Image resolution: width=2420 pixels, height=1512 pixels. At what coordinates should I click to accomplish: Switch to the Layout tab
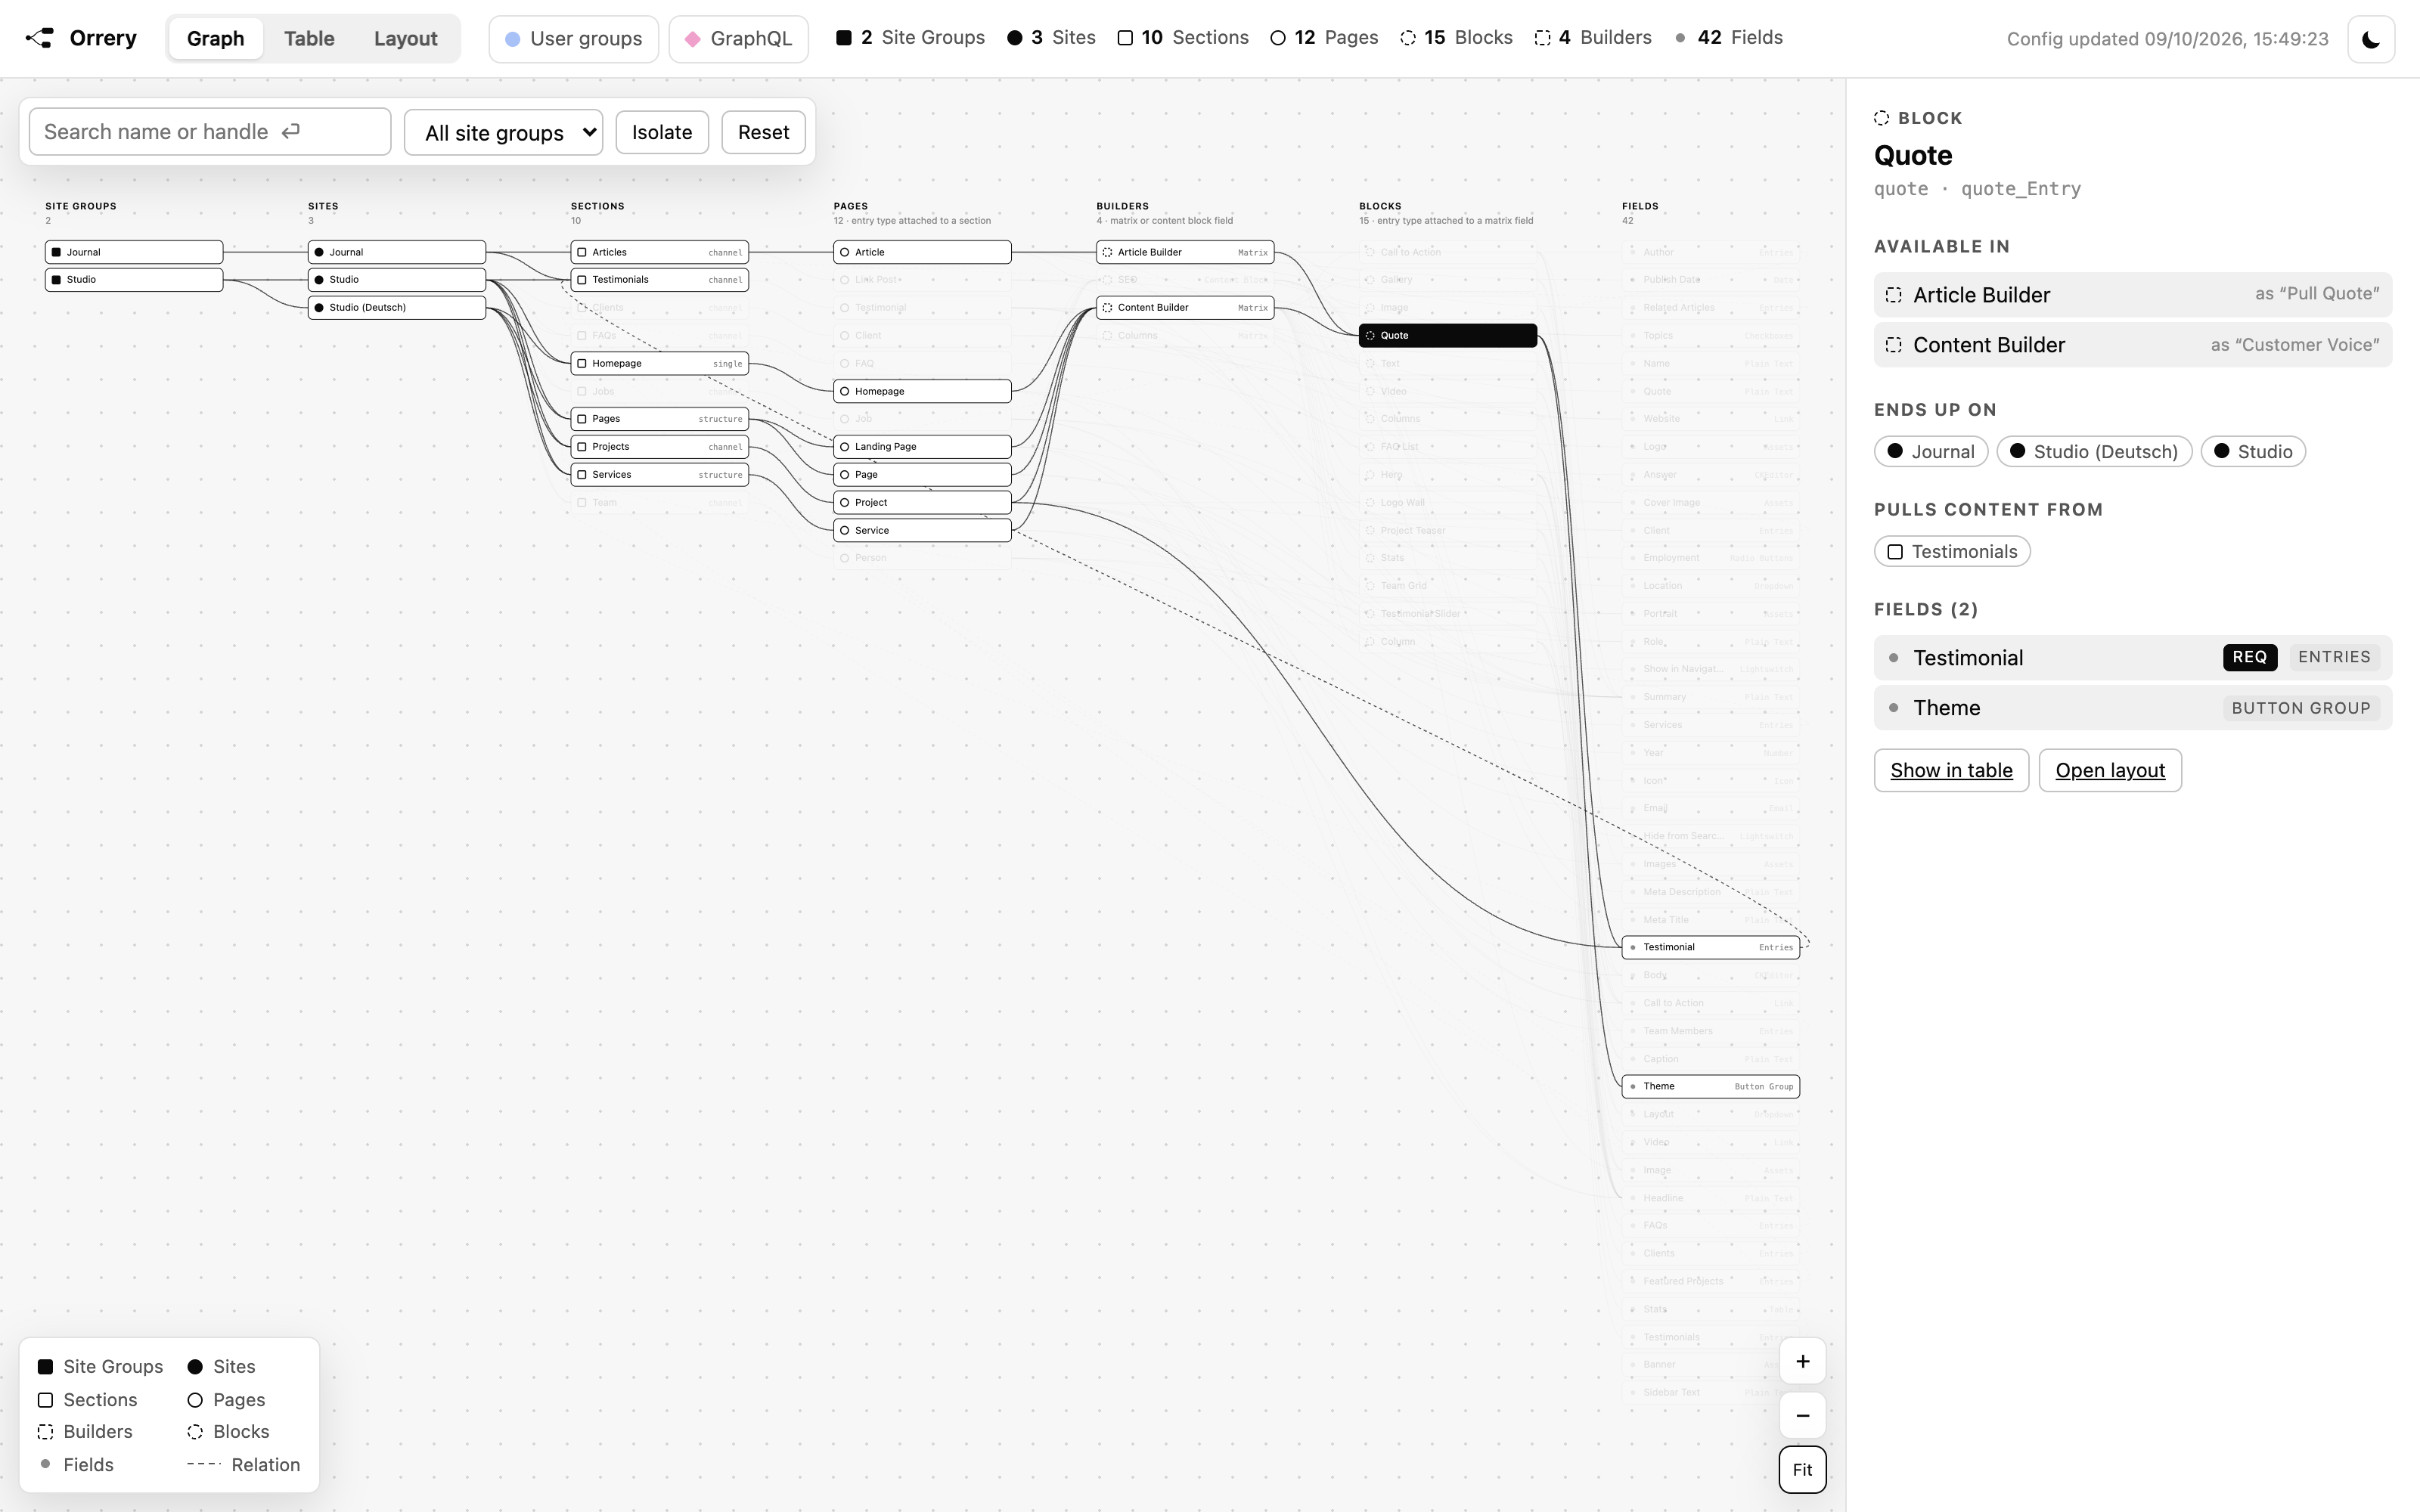pos(405,38)
